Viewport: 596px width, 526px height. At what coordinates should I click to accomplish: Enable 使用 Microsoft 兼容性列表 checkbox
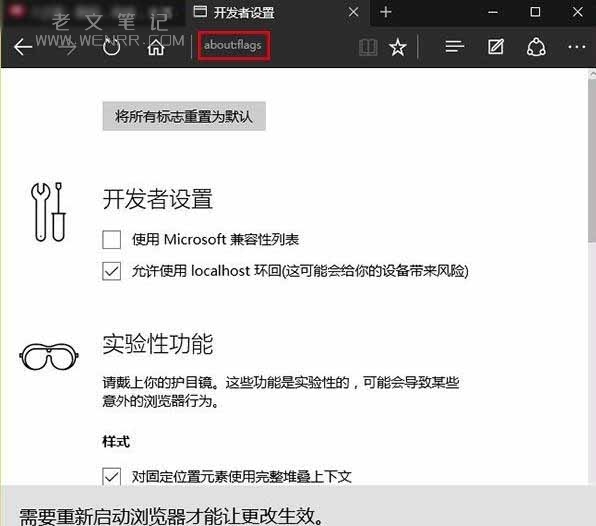pyautogui.click(x=111, y=239)
